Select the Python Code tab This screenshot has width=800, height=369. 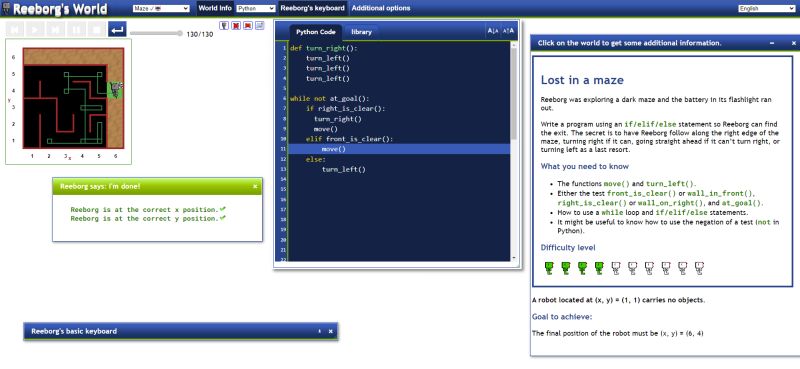coord(316,32)
